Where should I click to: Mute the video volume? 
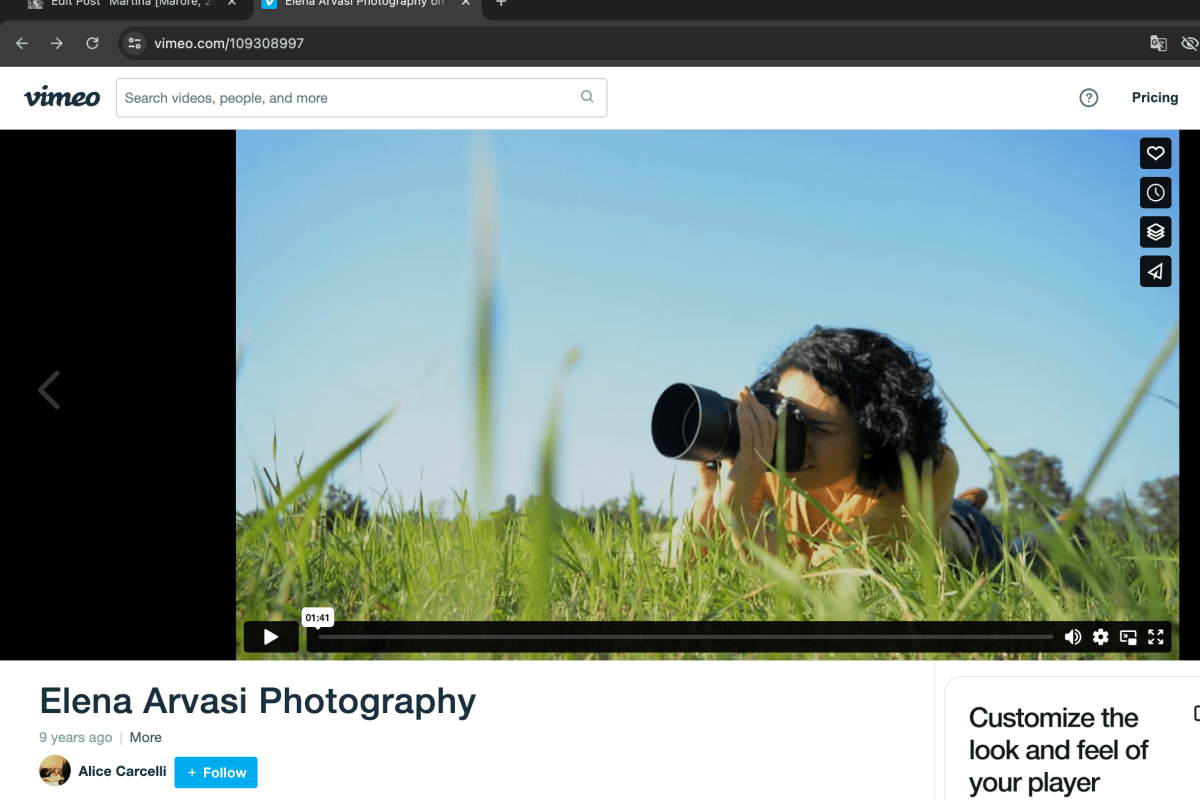coord(1073,637)
